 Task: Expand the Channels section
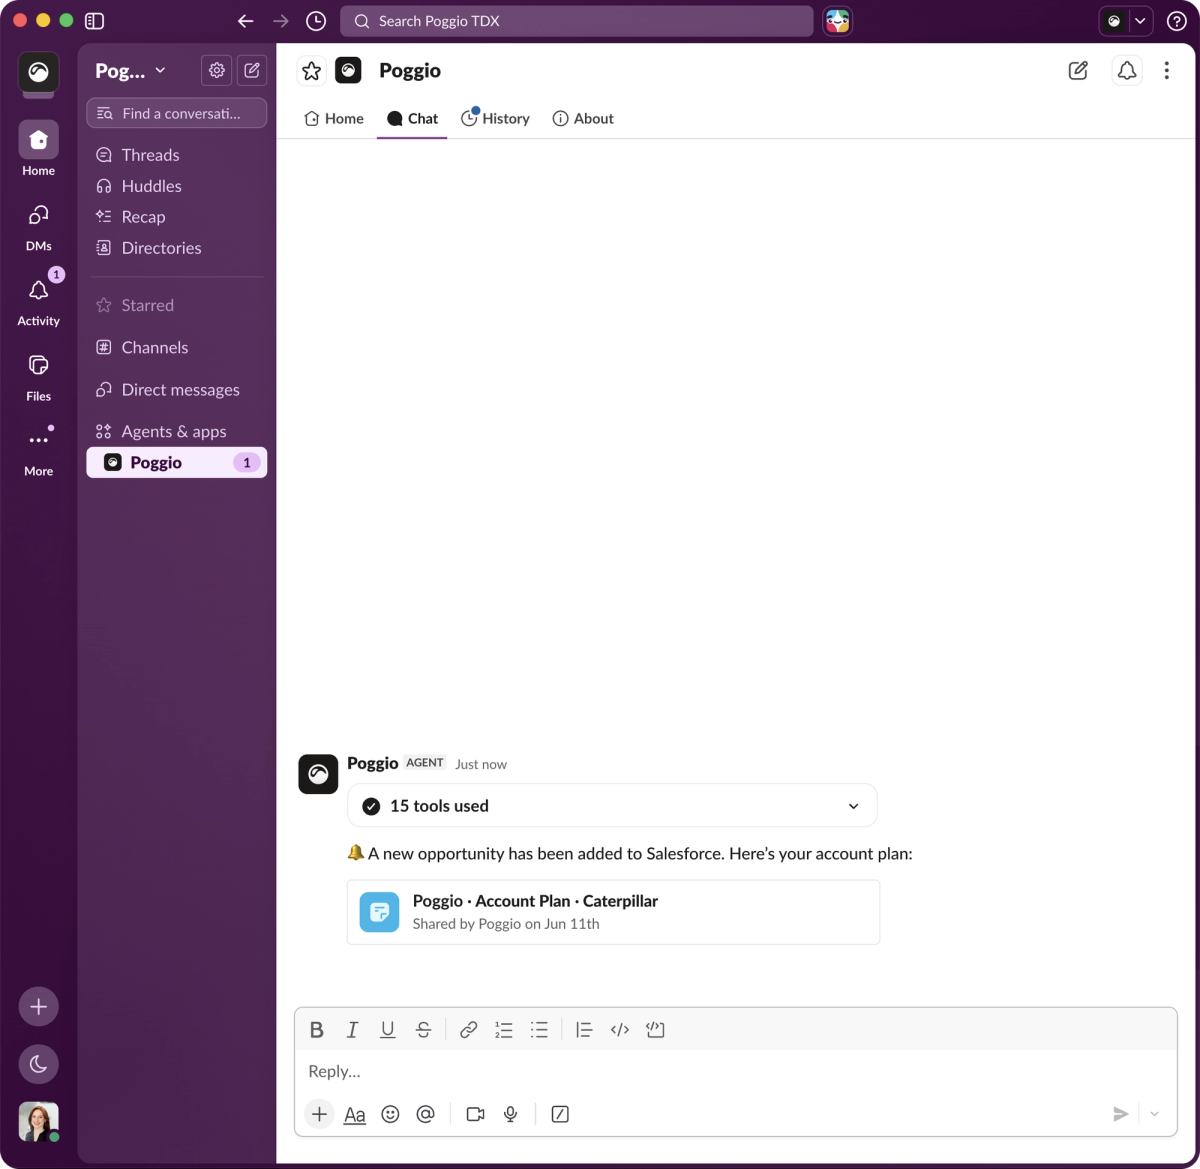(x=154, y=347)
